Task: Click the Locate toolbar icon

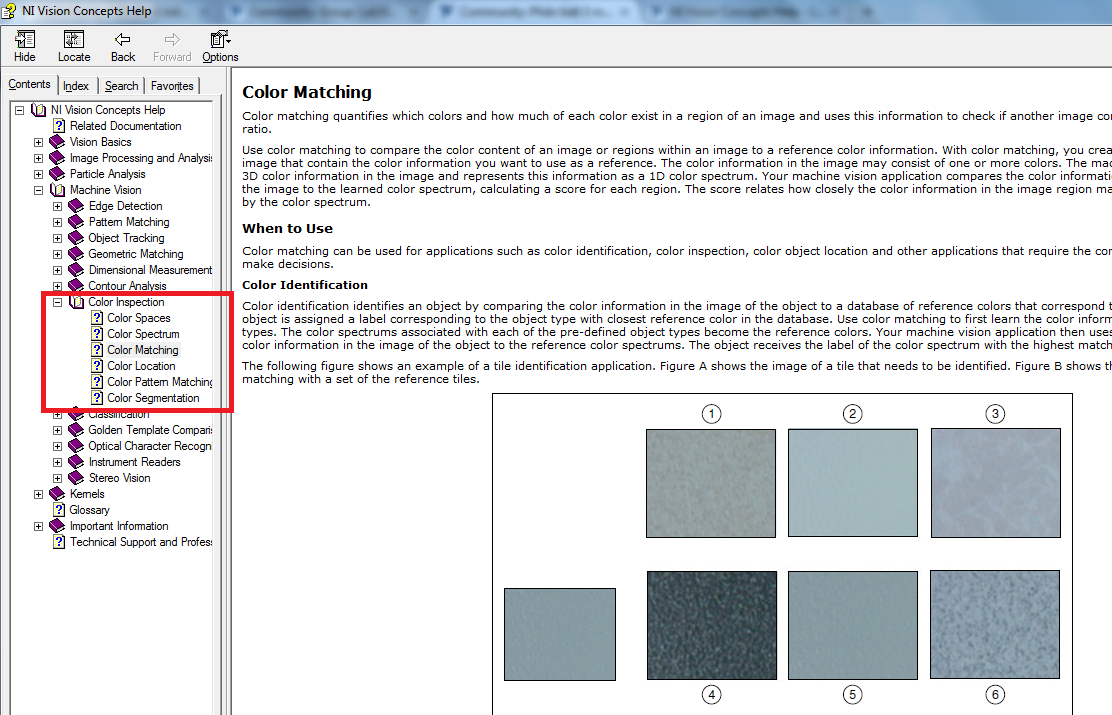Action: coord(74,39)
